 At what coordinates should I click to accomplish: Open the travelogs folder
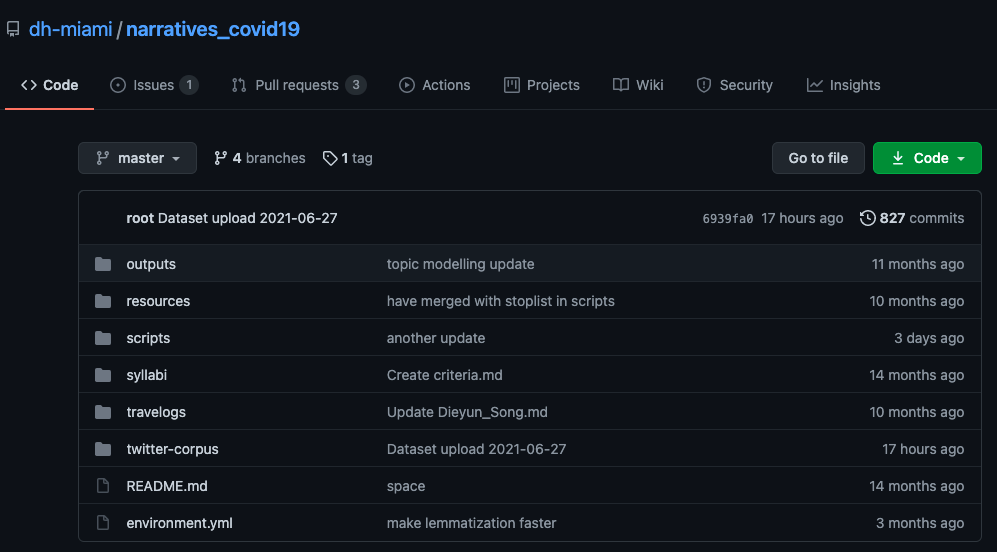click(x=156, y=412)
